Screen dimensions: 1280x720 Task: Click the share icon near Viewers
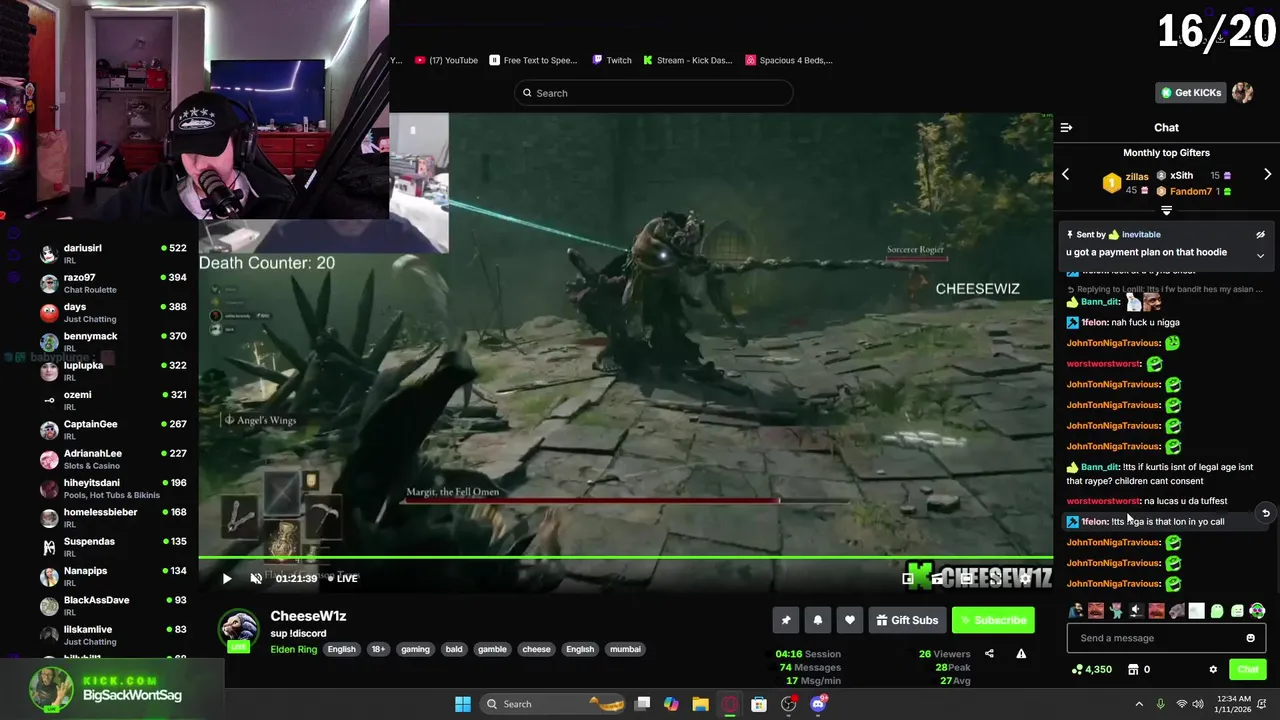pos(989,654)
